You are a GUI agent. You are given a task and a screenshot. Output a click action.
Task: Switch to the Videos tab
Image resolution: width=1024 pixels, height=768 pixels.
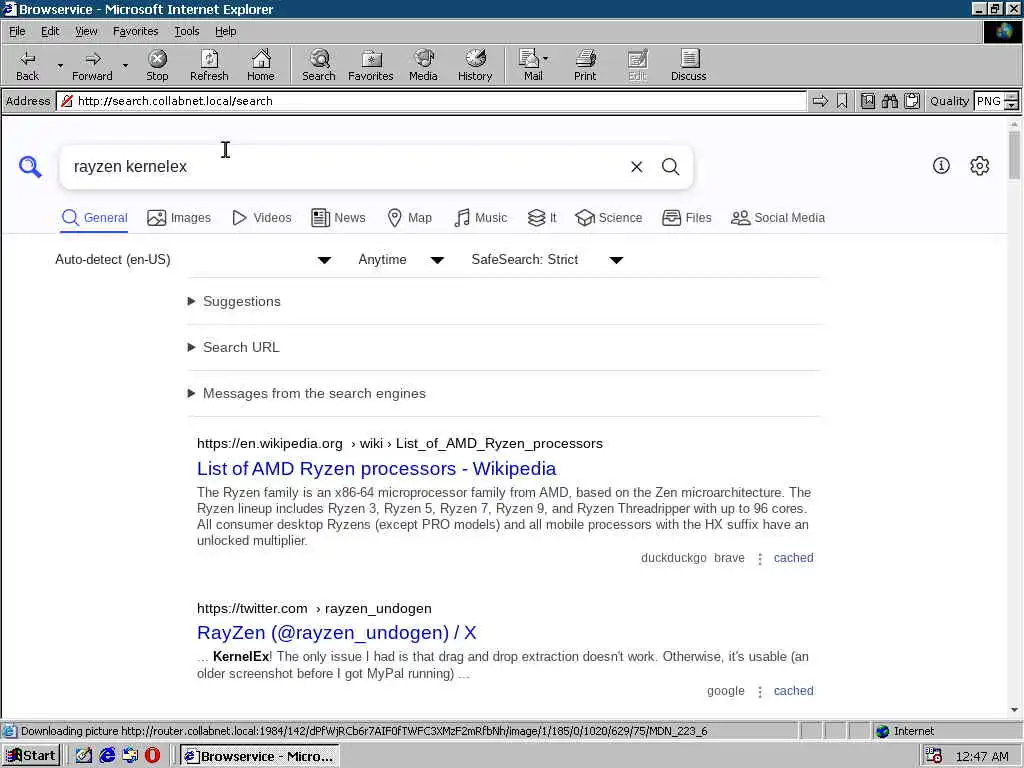click(262, 218)
